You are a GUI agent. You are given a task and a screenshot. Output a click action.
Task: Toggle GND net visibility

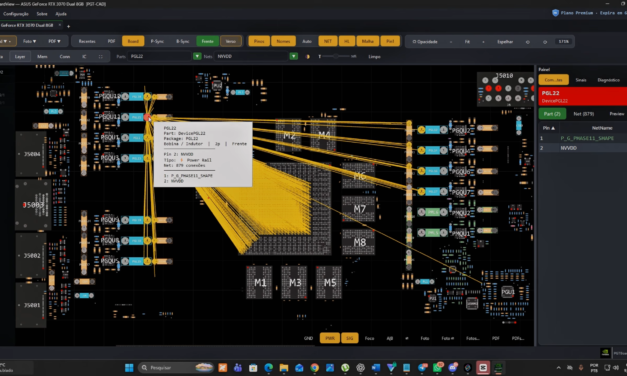(308, 338)
